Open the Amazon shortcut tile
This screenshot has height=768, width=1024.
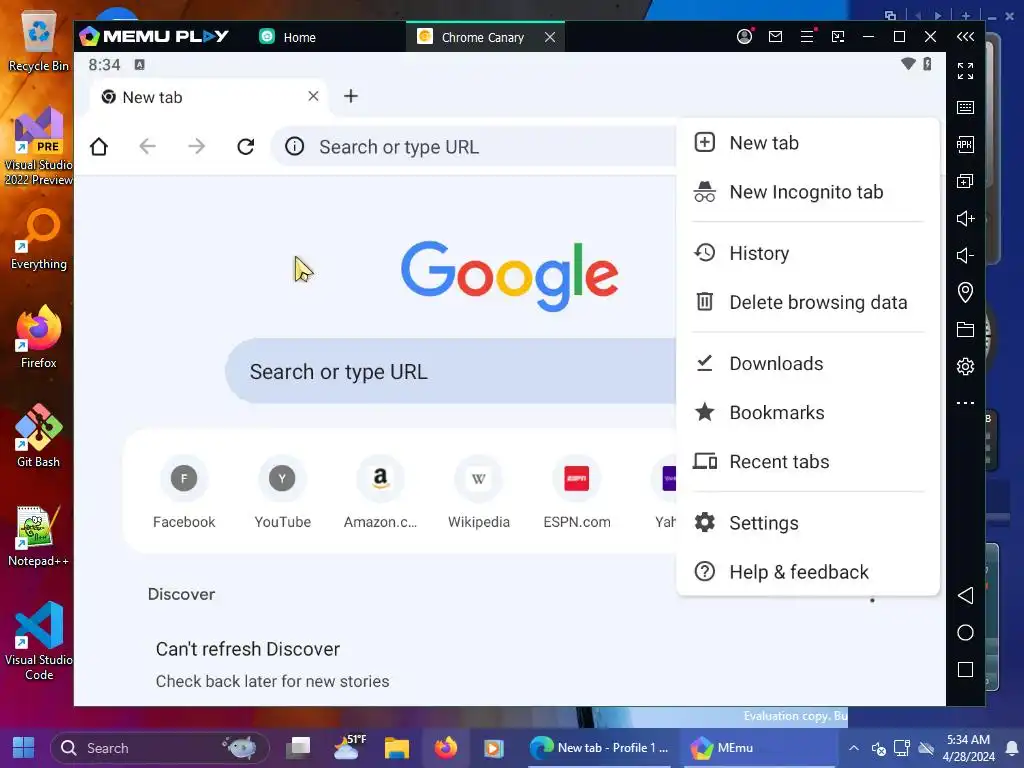(380, 493)
